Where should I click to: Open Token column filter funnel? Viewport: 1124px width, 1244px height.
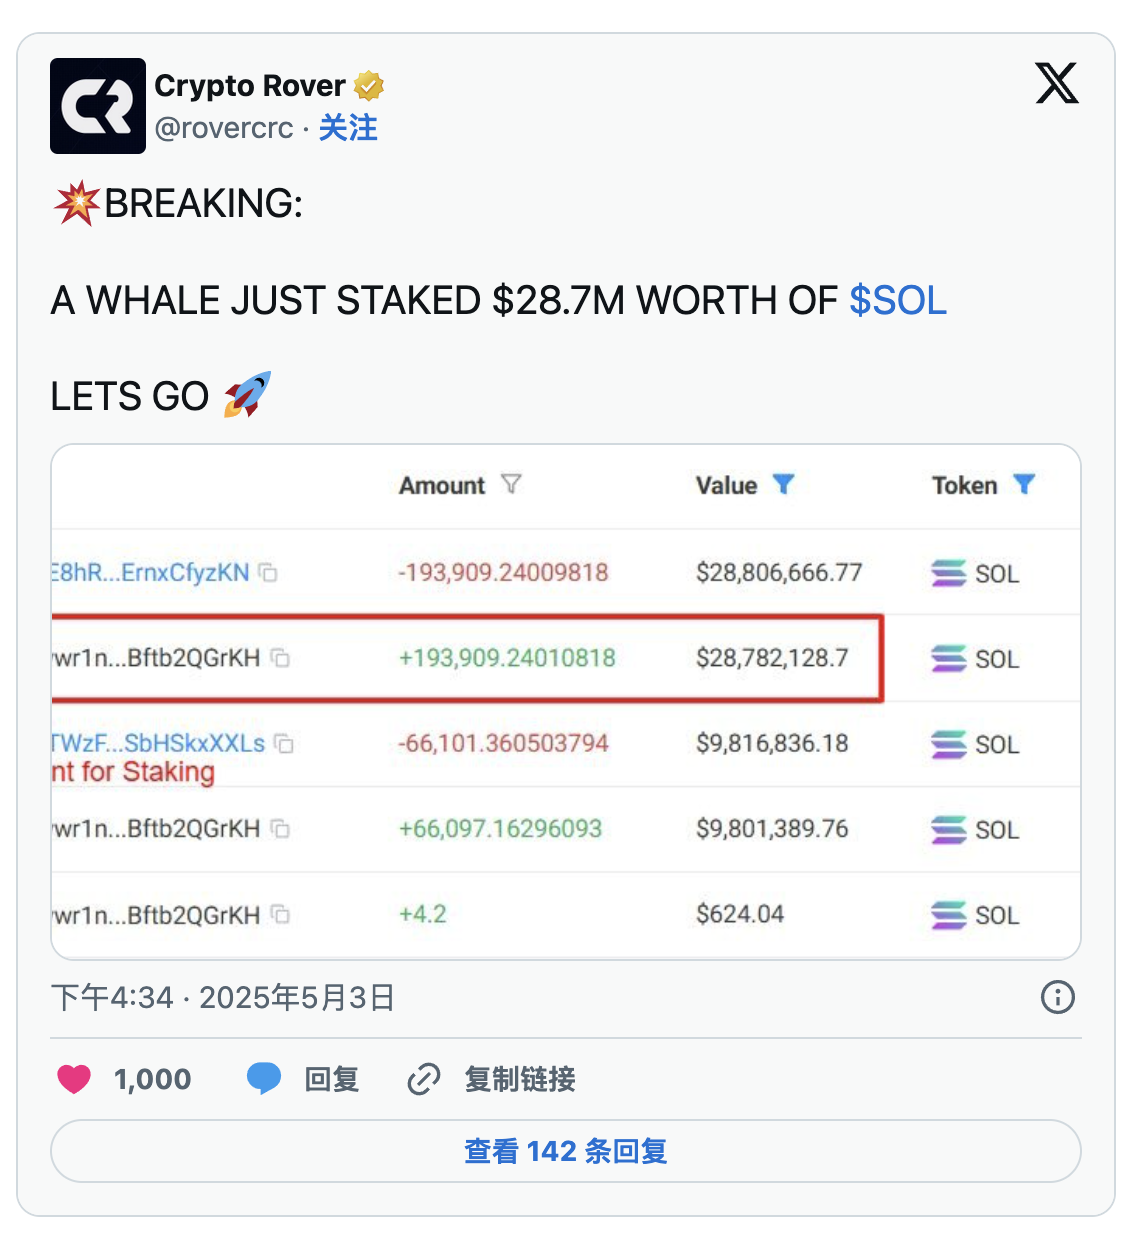[1023, 485]
